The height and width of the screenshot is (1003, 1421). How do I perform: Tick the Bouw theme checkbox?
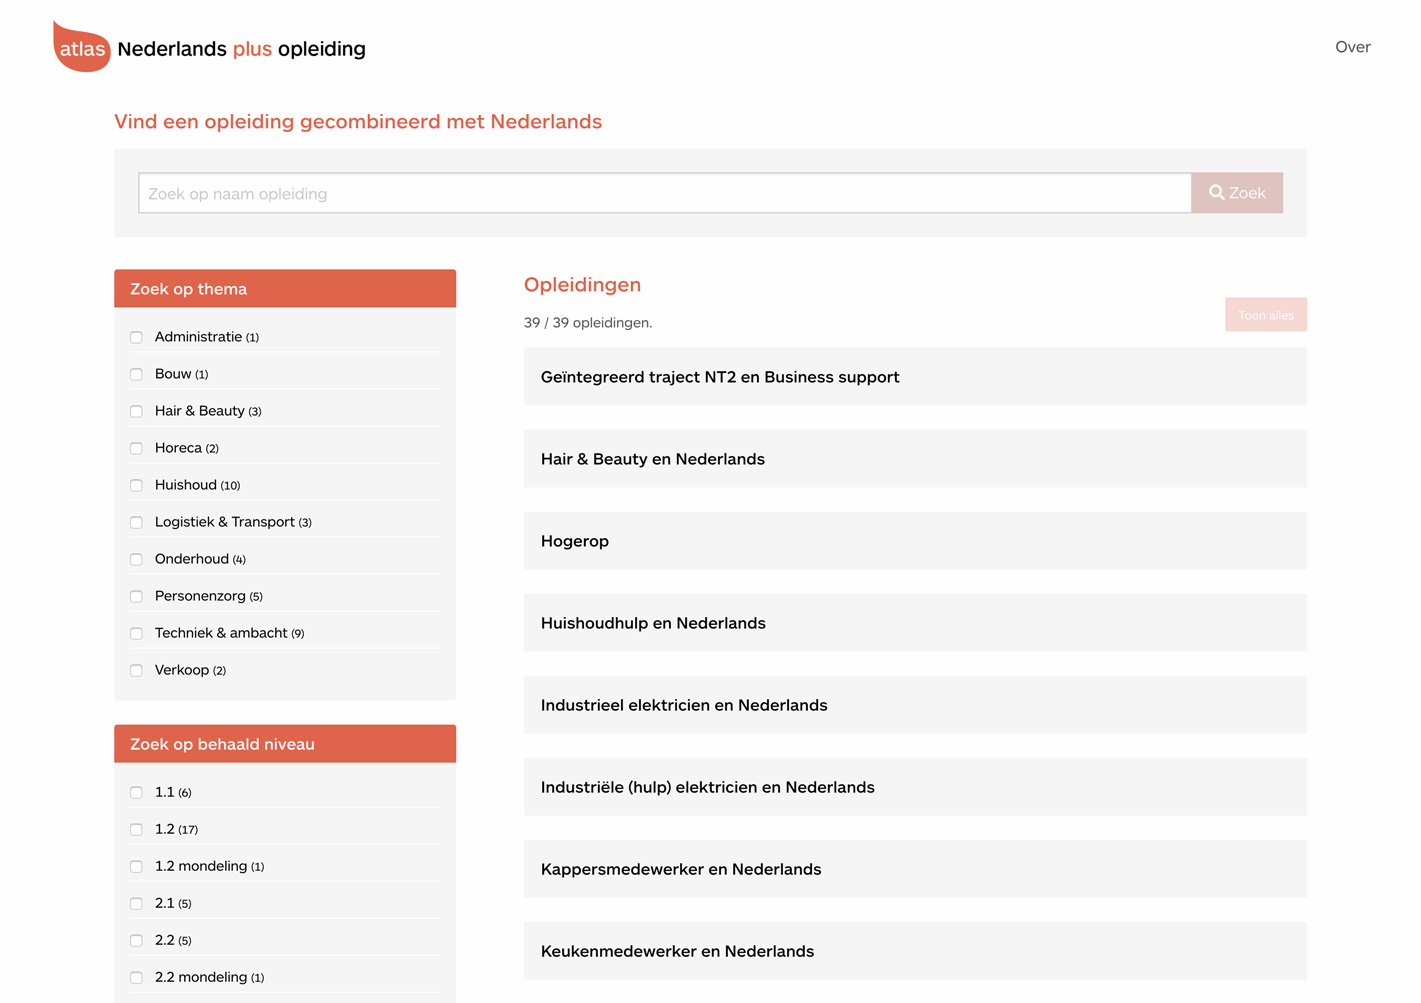136,374
